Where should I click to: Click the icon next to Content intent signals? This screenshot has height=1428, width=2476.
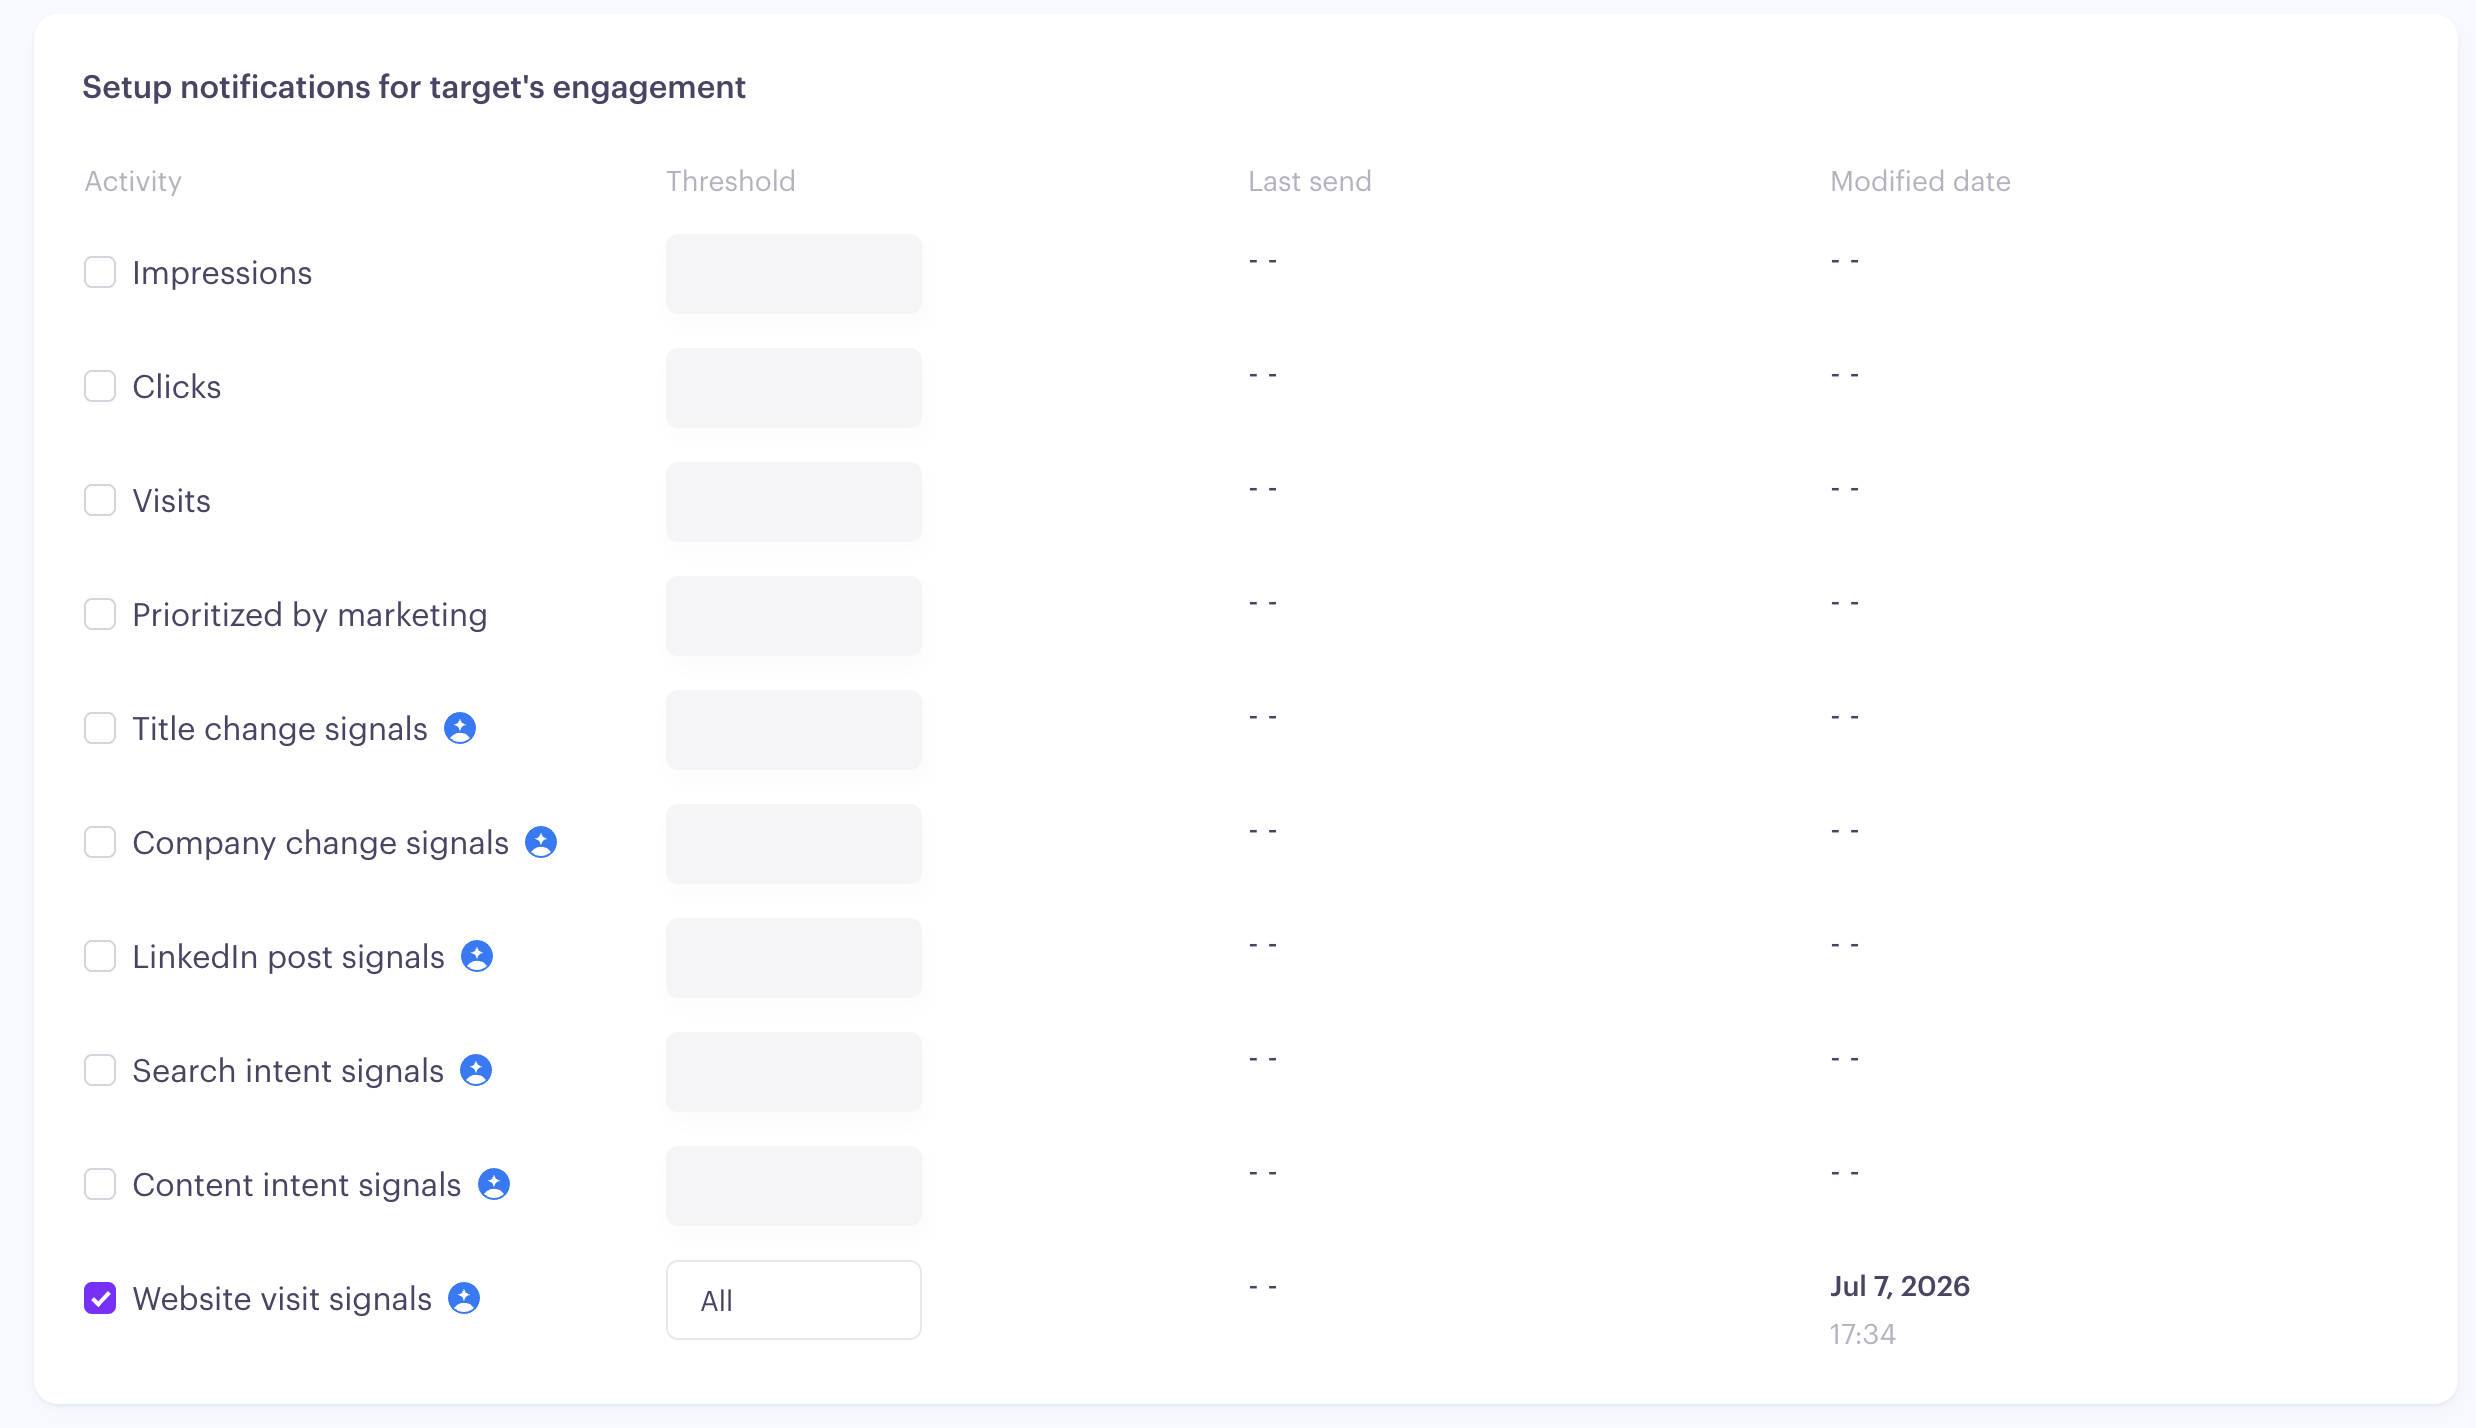[x=494, y=1184]
